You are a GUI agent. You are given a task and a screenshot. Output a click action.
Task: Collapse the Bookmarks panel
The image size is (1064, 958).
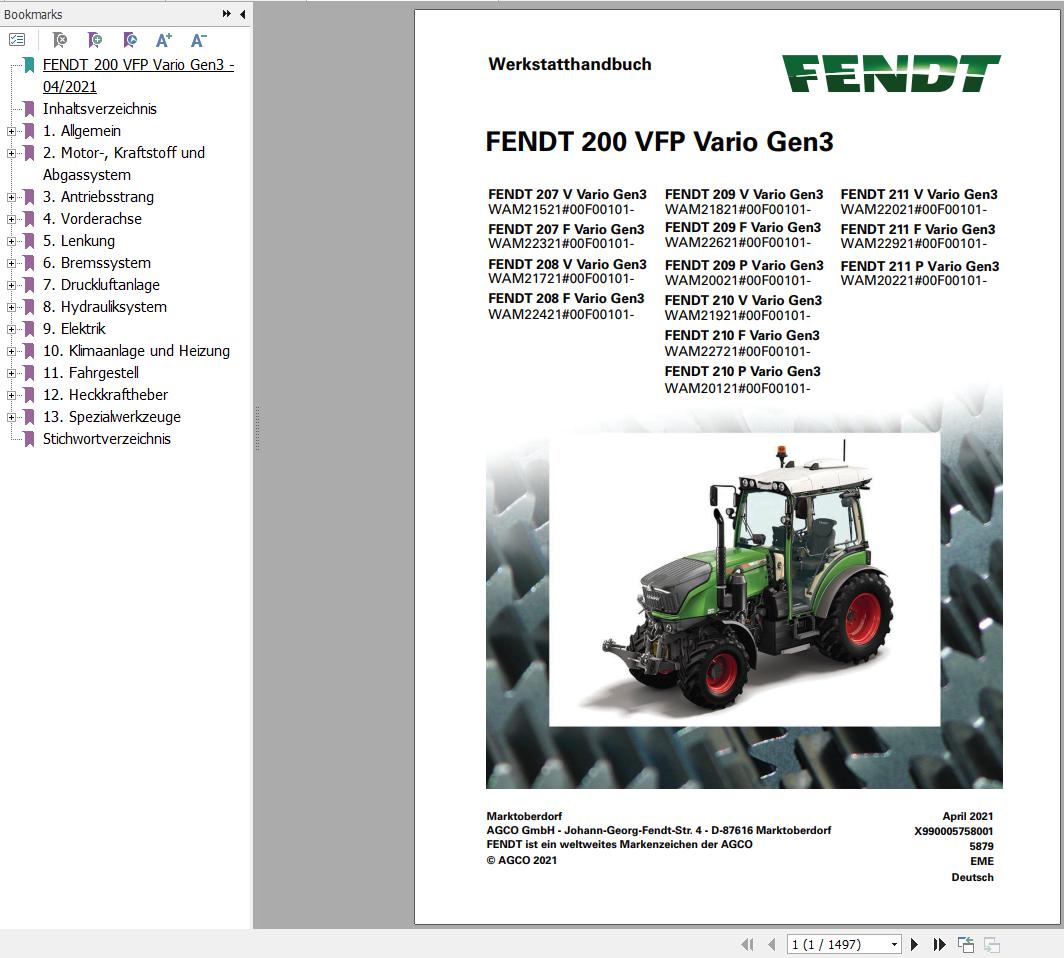click(242, 14)
